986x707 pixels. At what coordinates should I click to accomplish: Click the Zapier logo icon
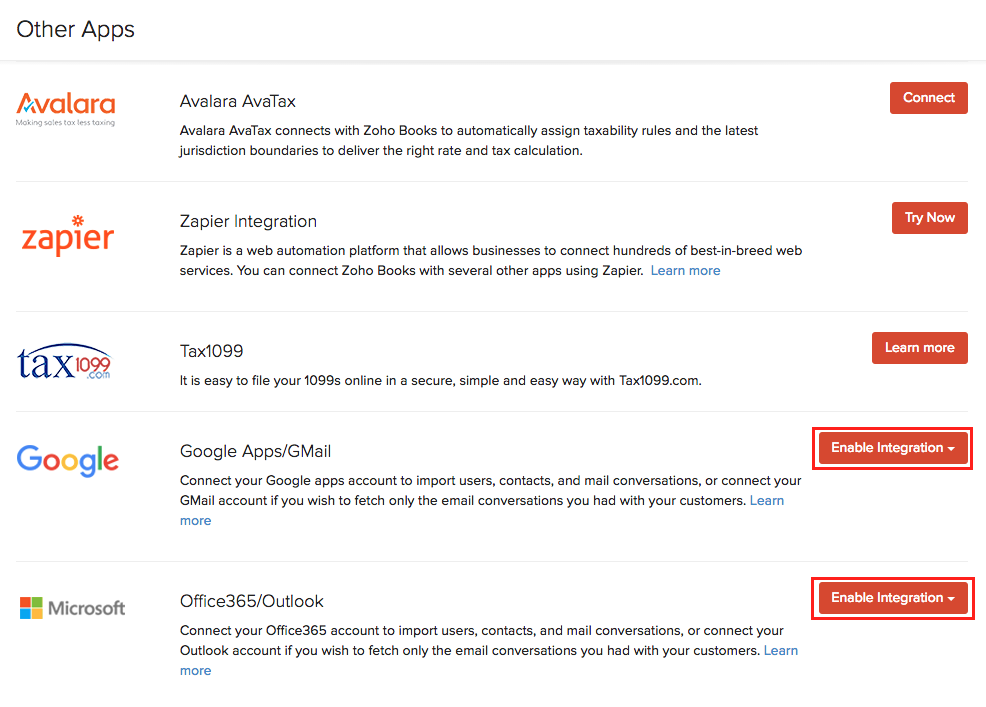coord(68,237)
